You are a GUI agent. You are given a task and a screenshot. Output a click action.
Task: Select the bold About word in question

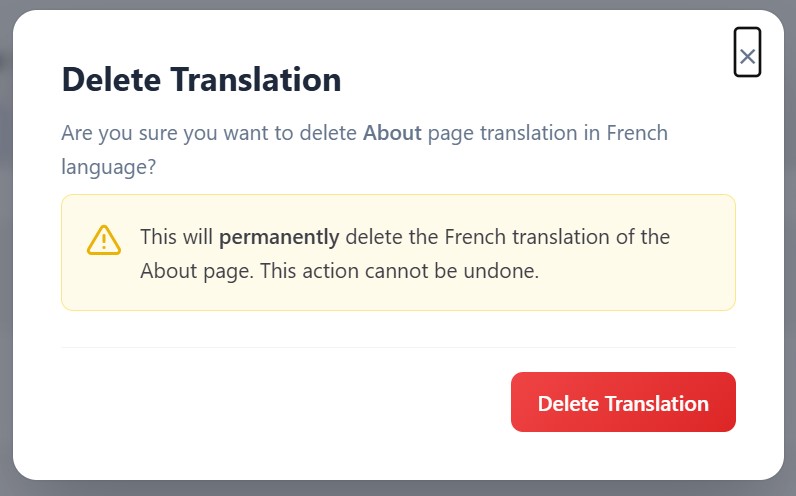(x=392, y=133)
